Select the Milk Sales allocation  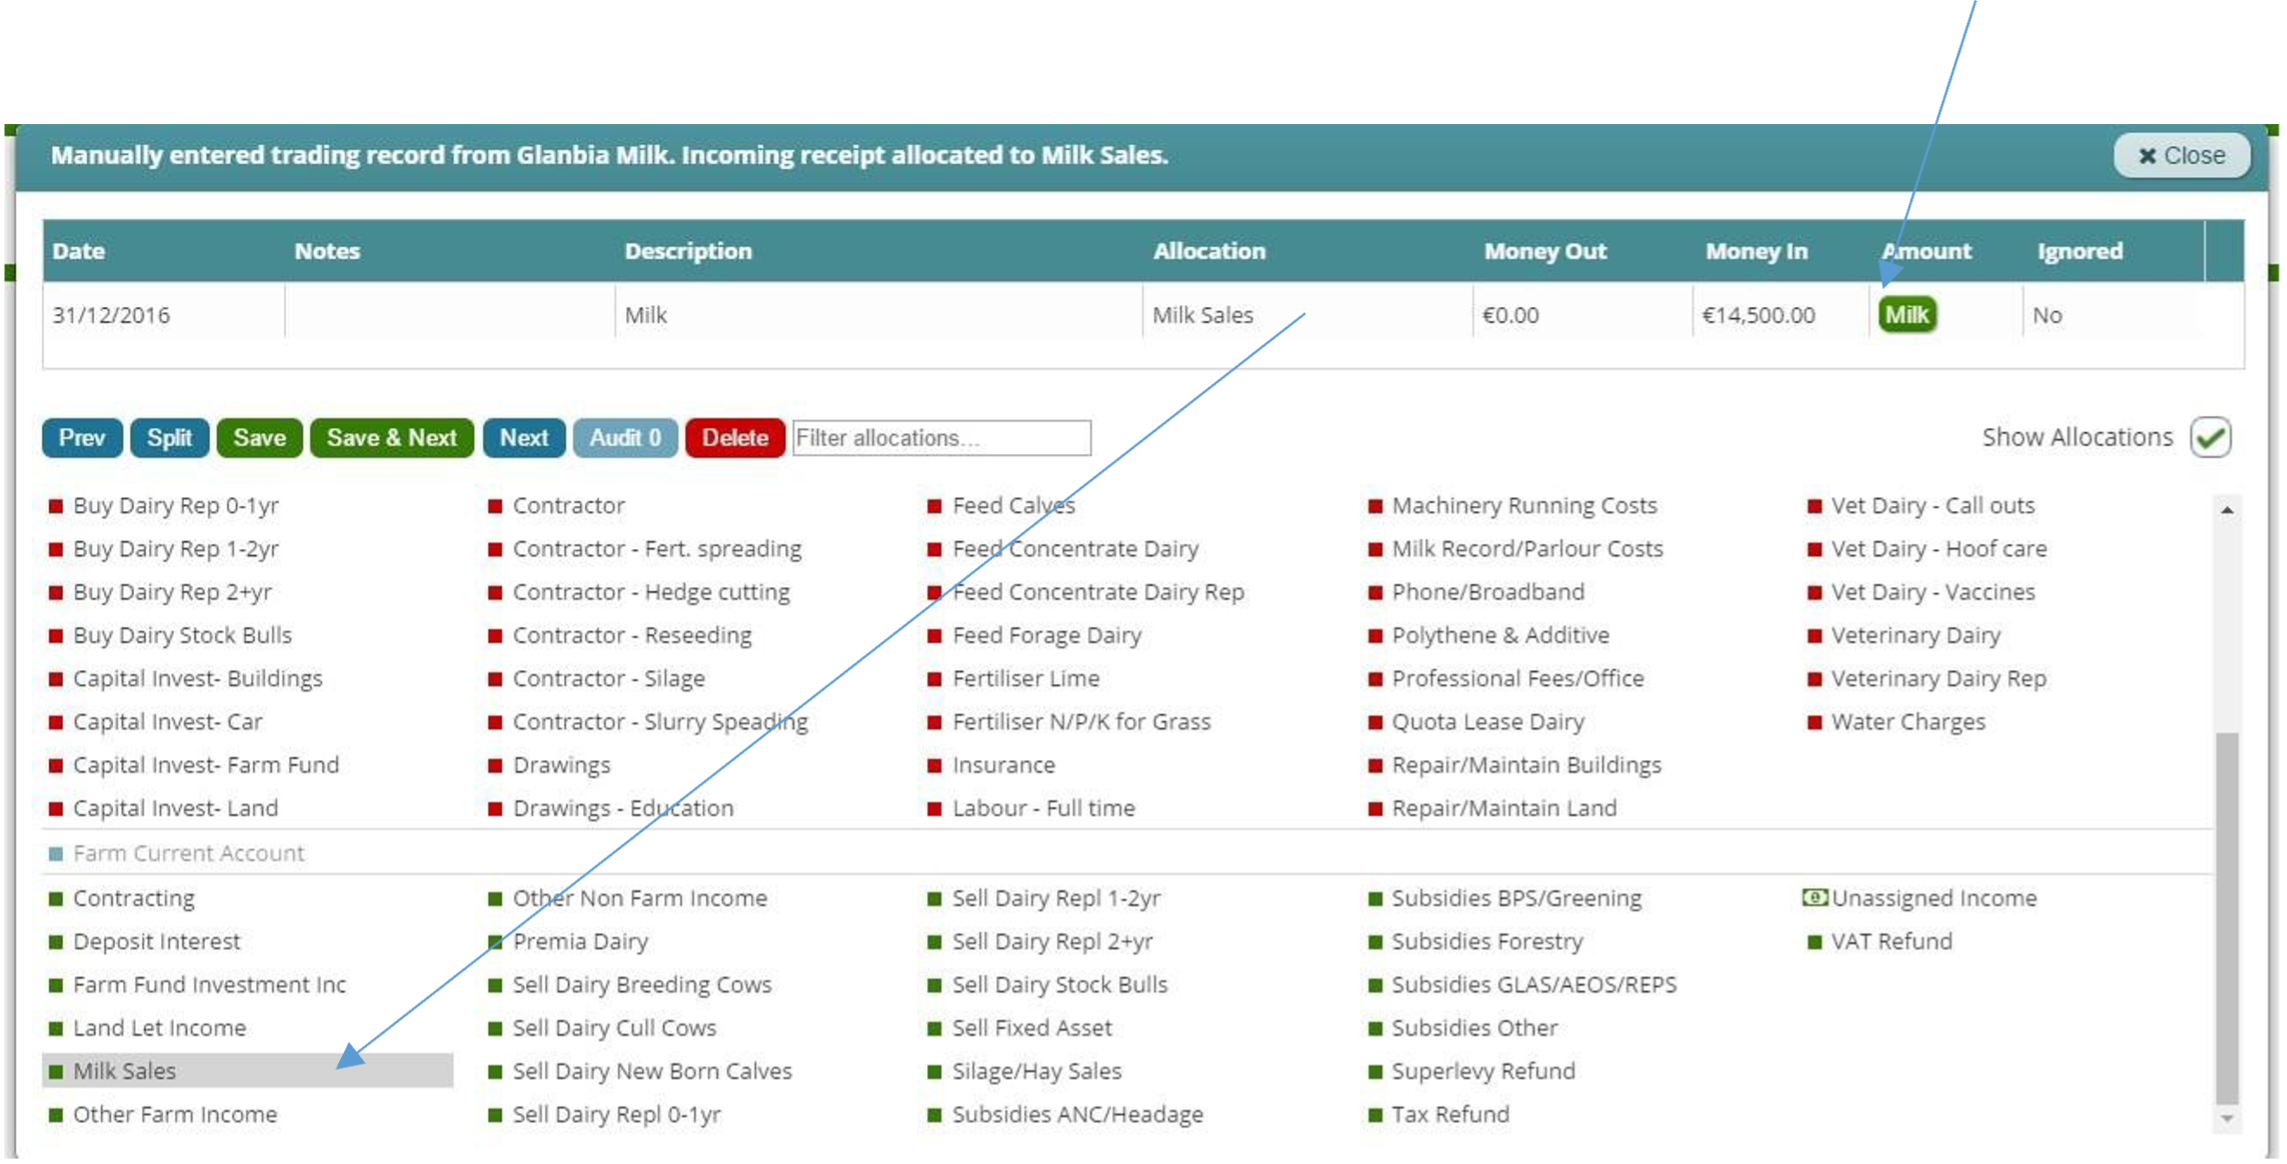125,1071
